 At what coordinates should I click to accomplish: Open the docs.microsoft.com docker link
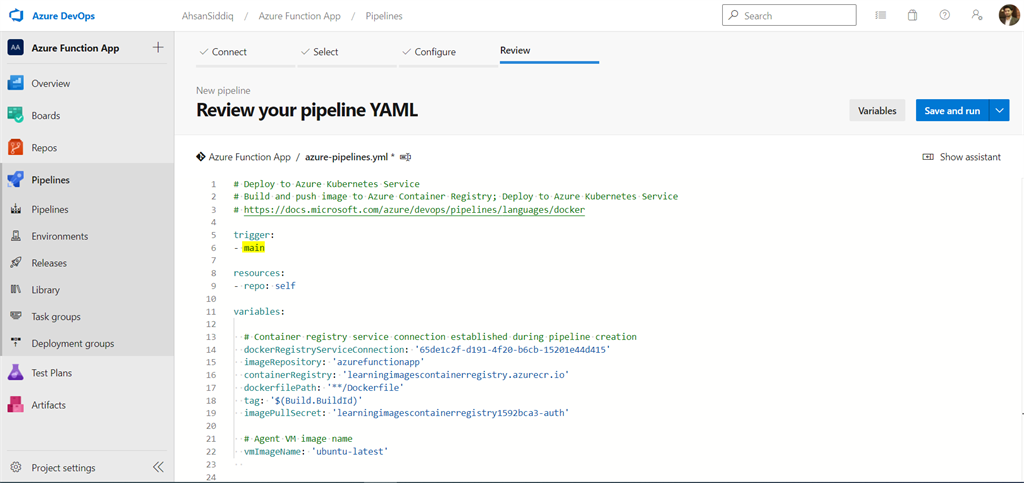tap(414, 210)
